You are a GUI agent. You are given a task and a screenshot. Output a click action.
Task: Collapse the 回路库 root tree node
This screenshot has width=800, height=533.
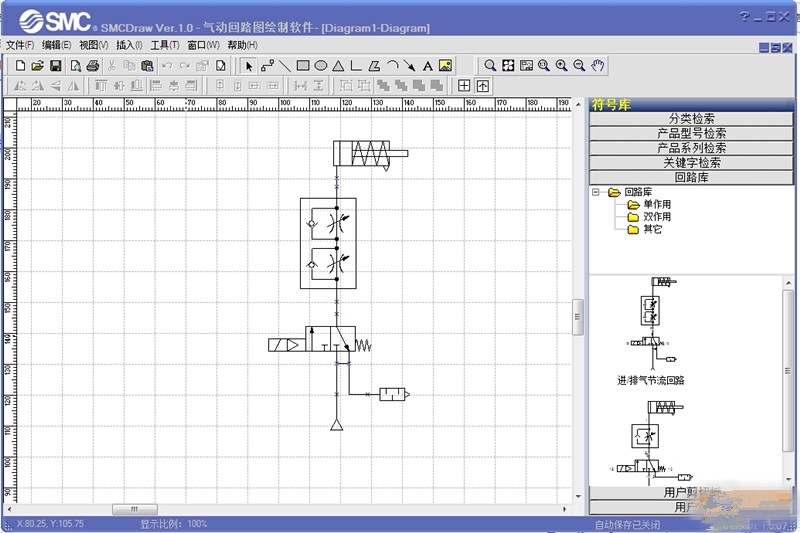point(596,192)
